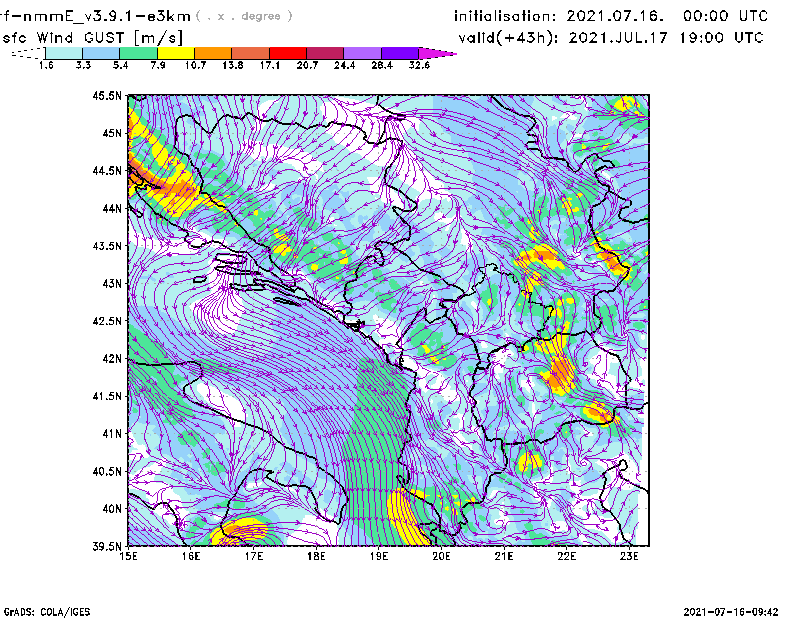
Task: Click the 'initialisation: 2021.07.16. 00:00 UTC' text
Action: click(611, 16)
